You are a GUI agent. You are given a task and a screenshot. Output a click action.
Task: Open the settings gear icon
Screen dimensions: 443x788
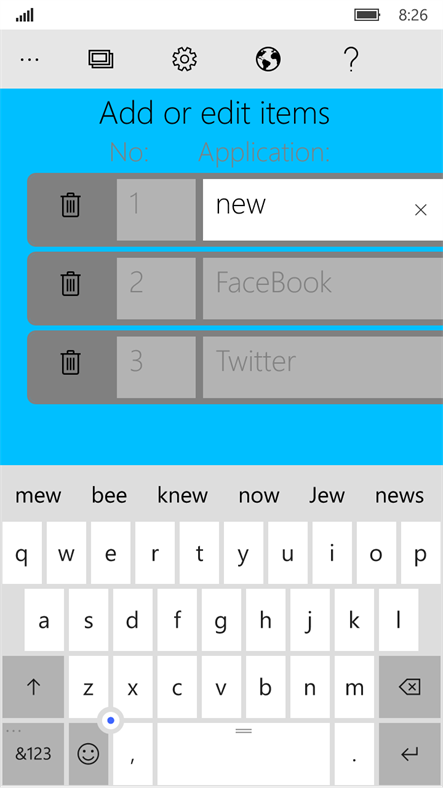click(x=184, y=59)
